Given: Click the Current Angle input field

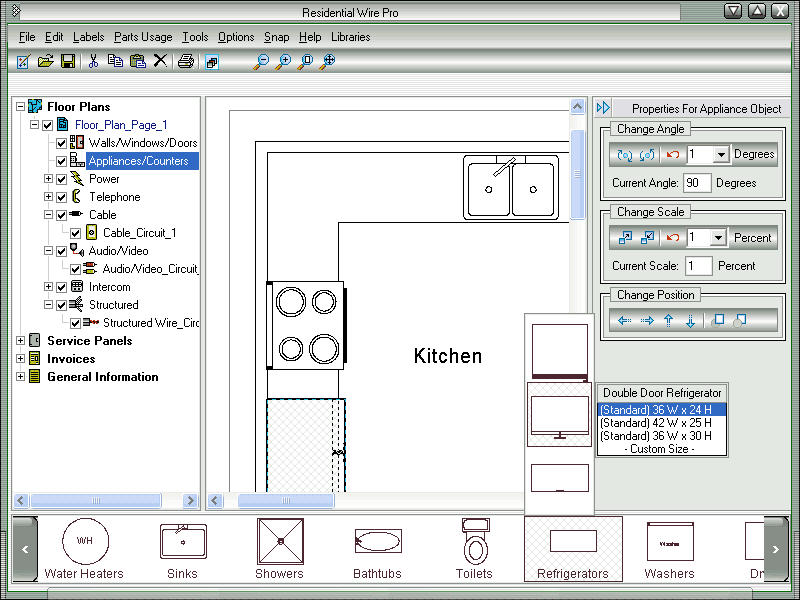Looking at the screenshot, I should click(x=696, y=183).
